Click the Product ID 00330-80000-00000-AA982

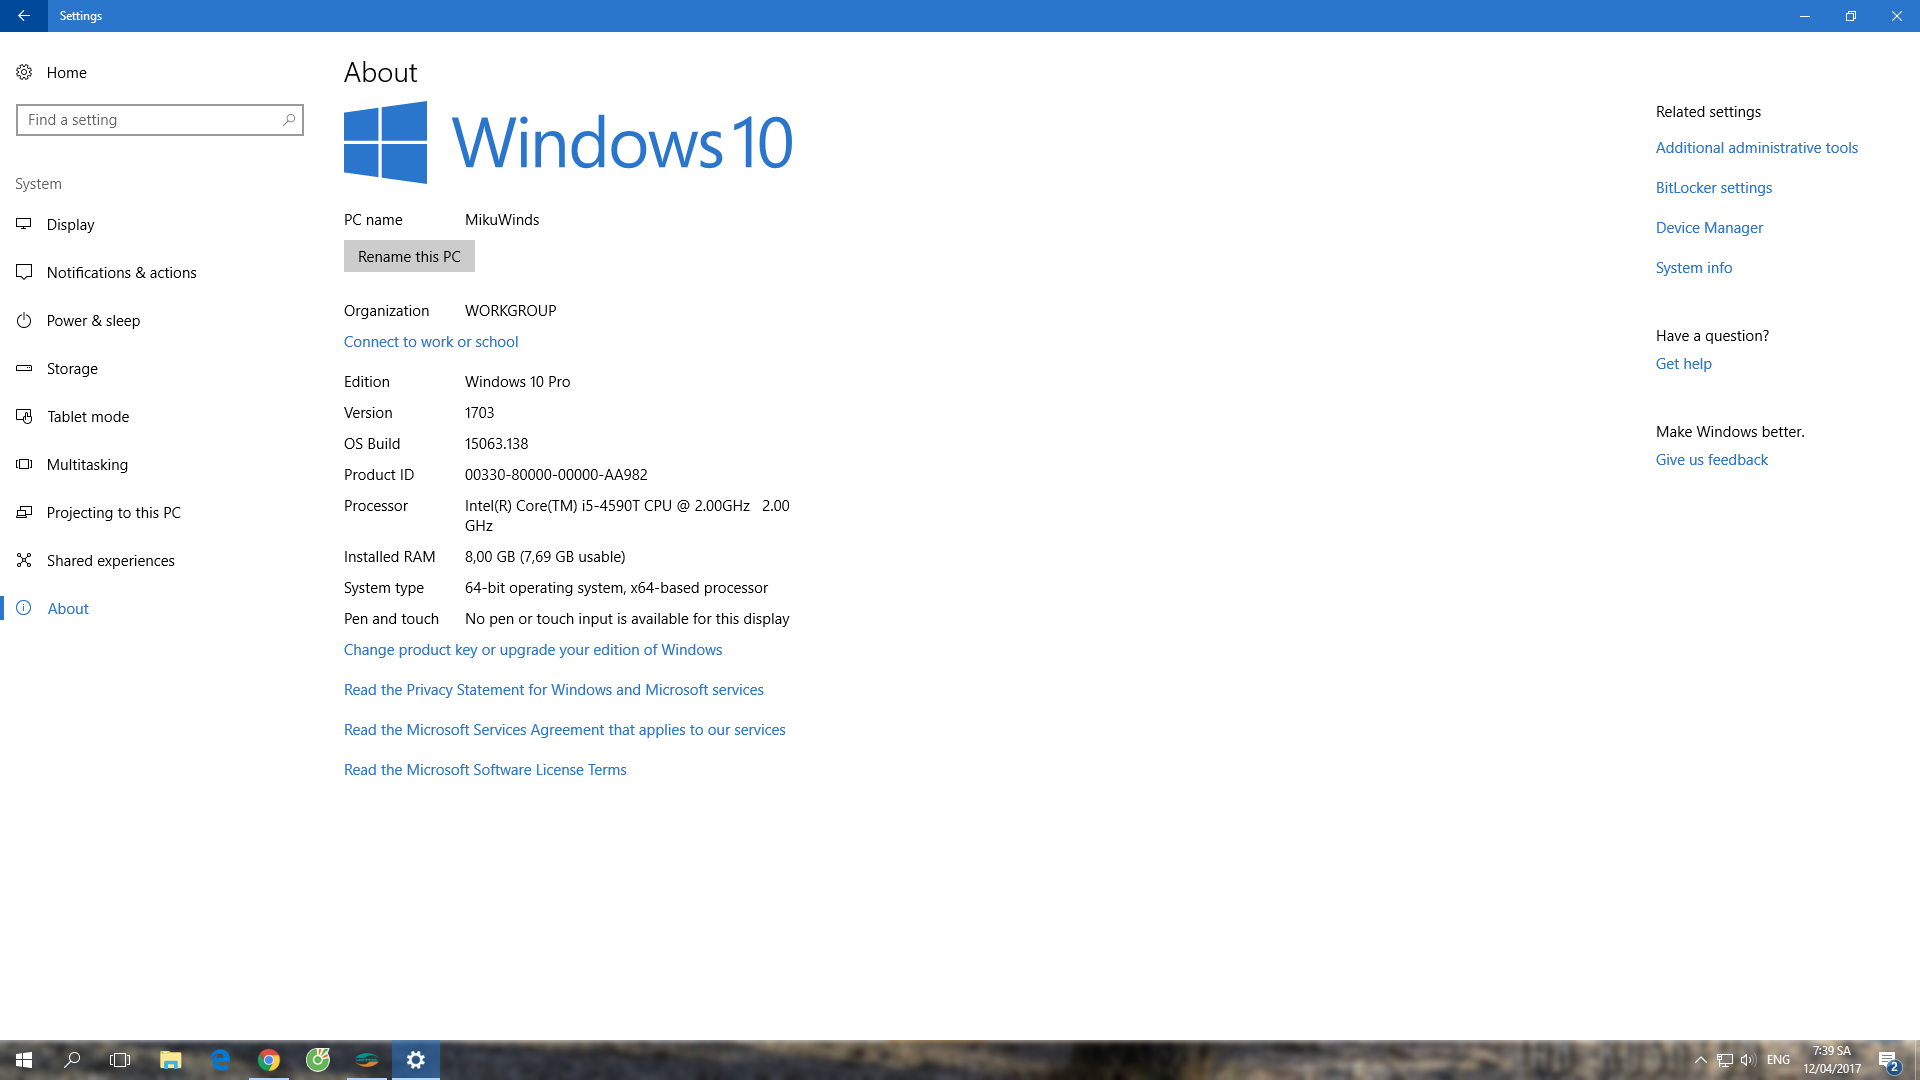click(556, 475)
